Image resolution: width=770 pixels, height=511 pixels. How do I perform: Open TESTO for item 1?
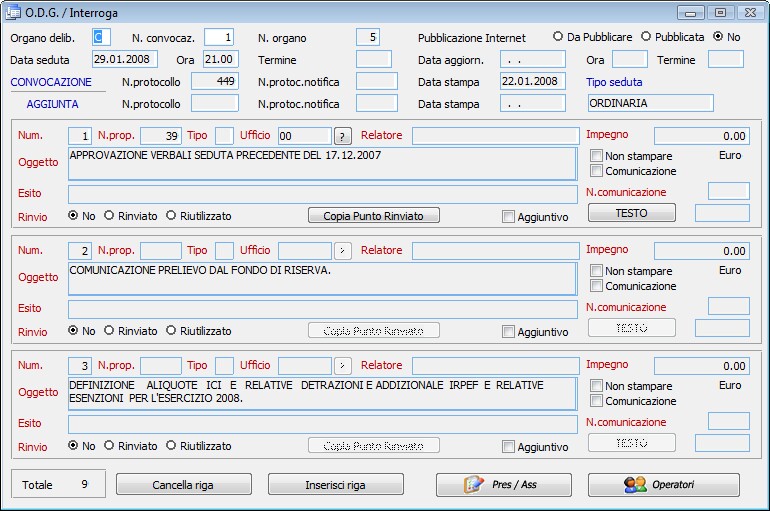pyautogui.click(x=631, y=213)
